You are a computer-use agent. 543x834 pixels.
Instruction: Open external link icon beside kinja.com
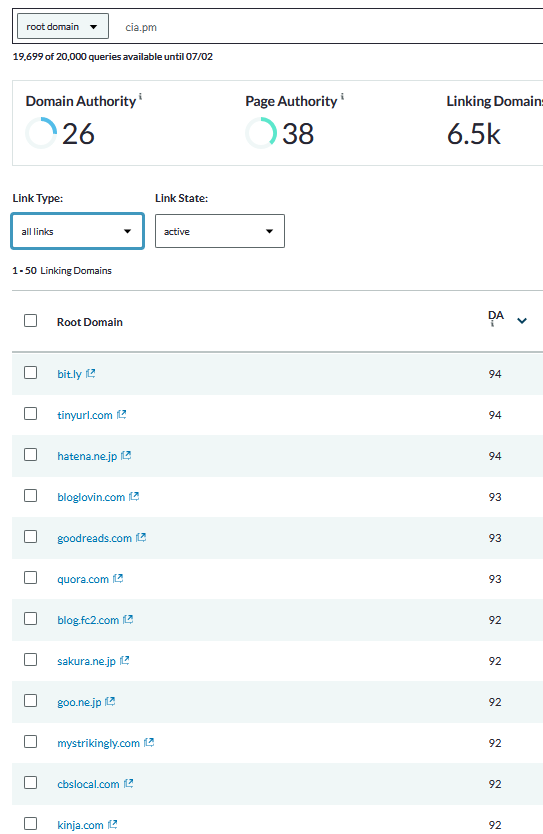pyautogui.click(x=112, y=824)
